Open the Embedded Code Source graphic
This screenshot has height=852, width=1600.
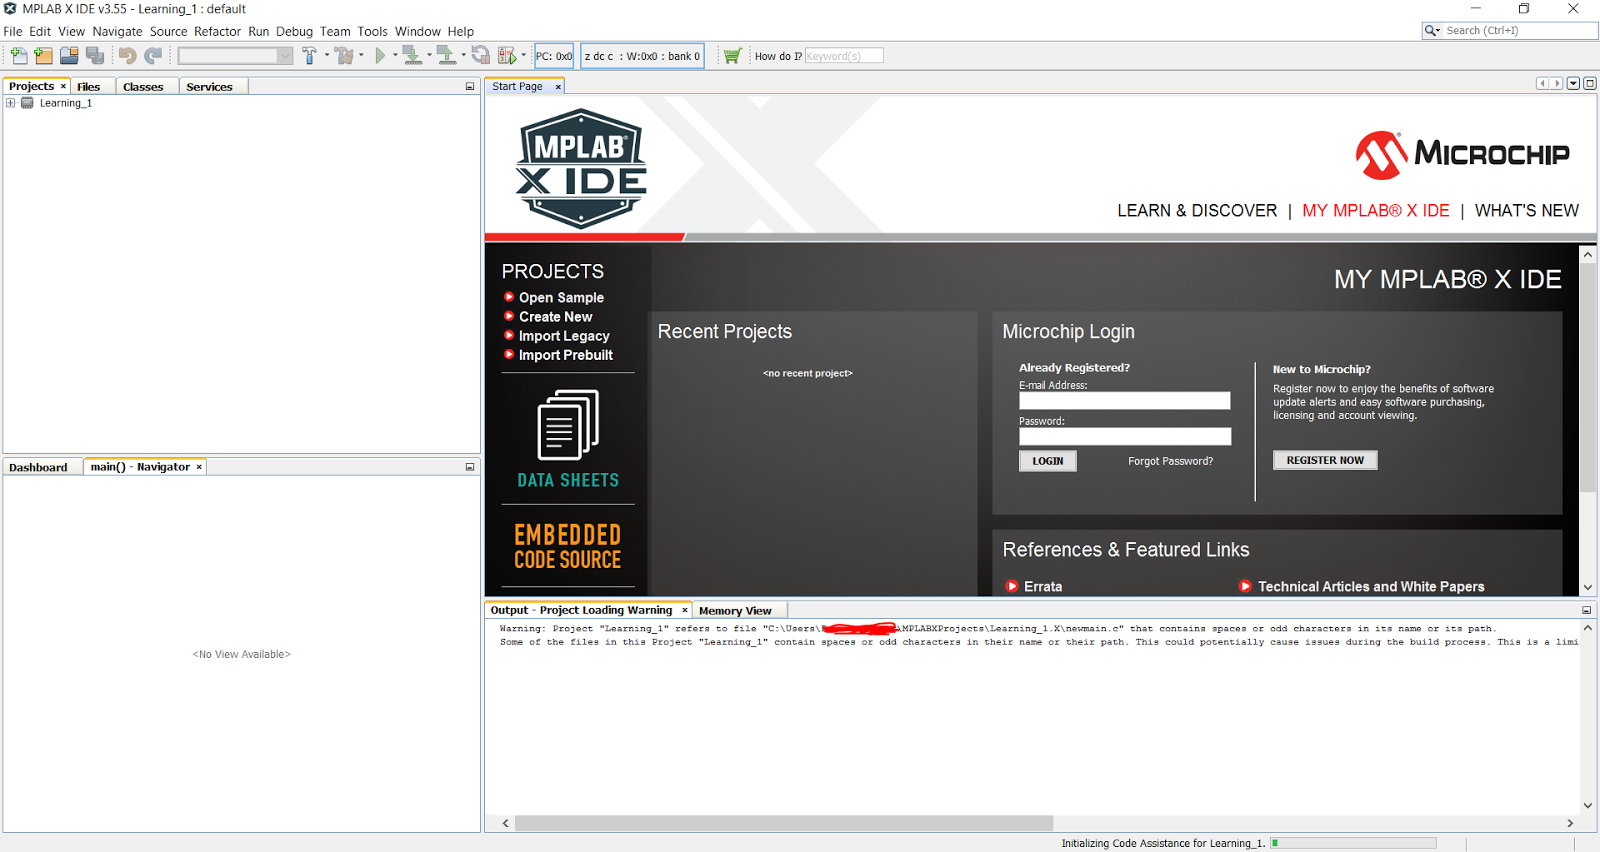pos(568,546)
